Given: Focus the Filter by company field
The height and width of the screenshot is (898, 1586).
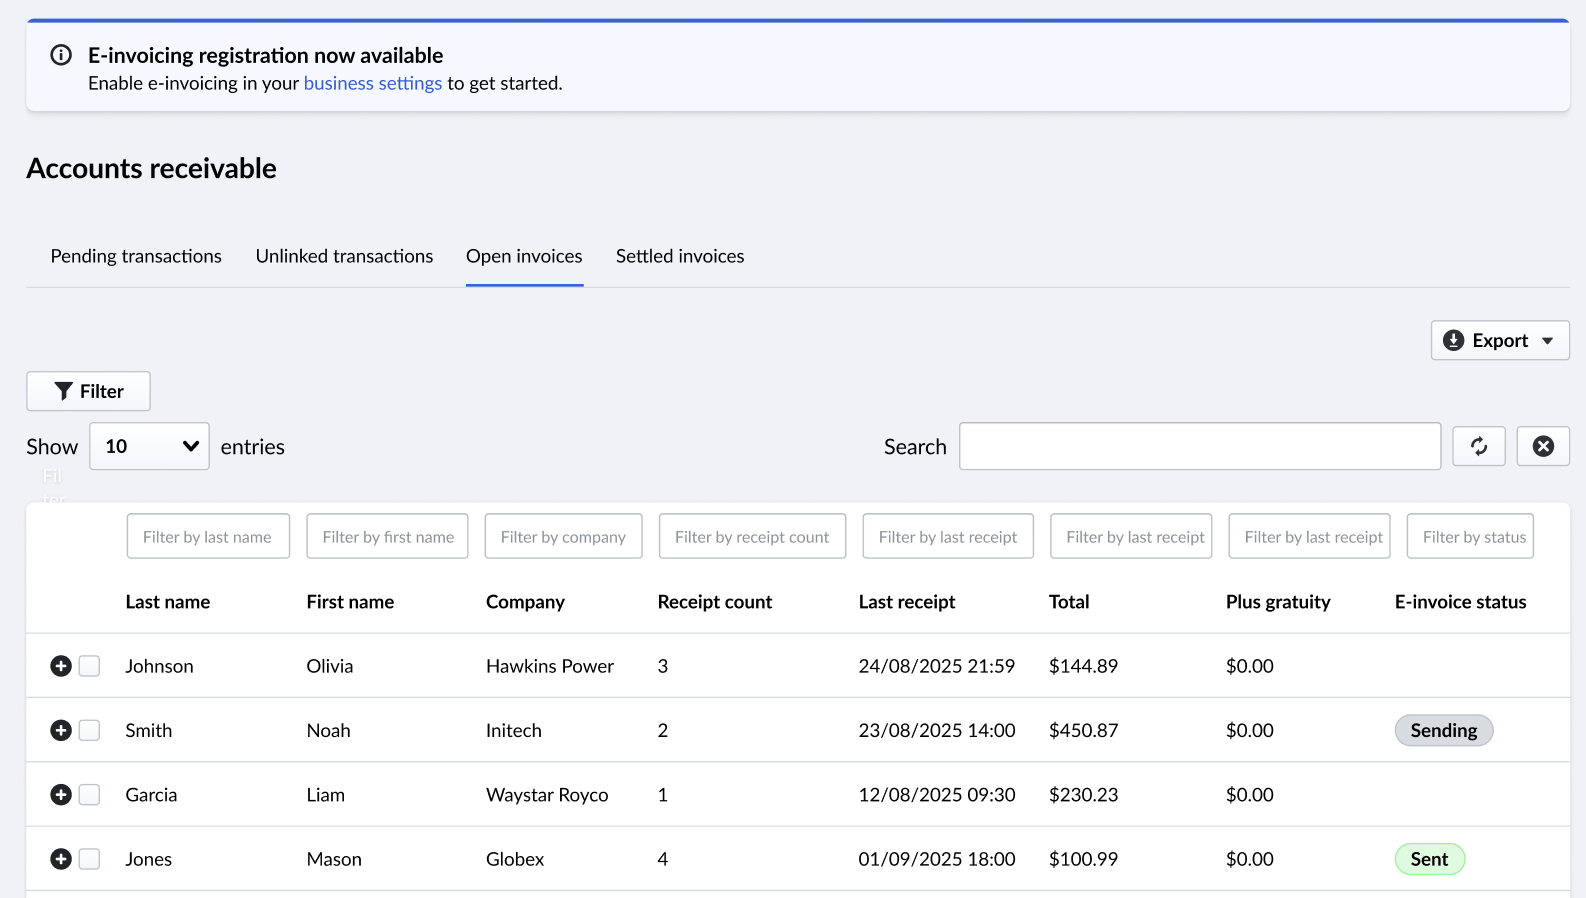Looking at the screenshot, I should point(563,537).
